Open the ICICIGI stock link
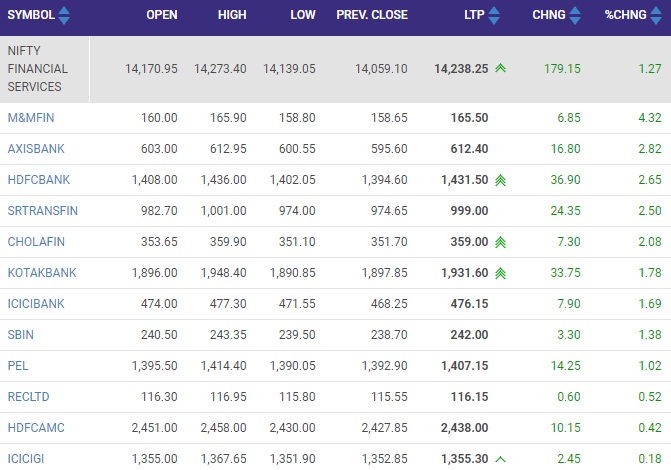Viewport: 671px width, 470px height. pos(26,459)
